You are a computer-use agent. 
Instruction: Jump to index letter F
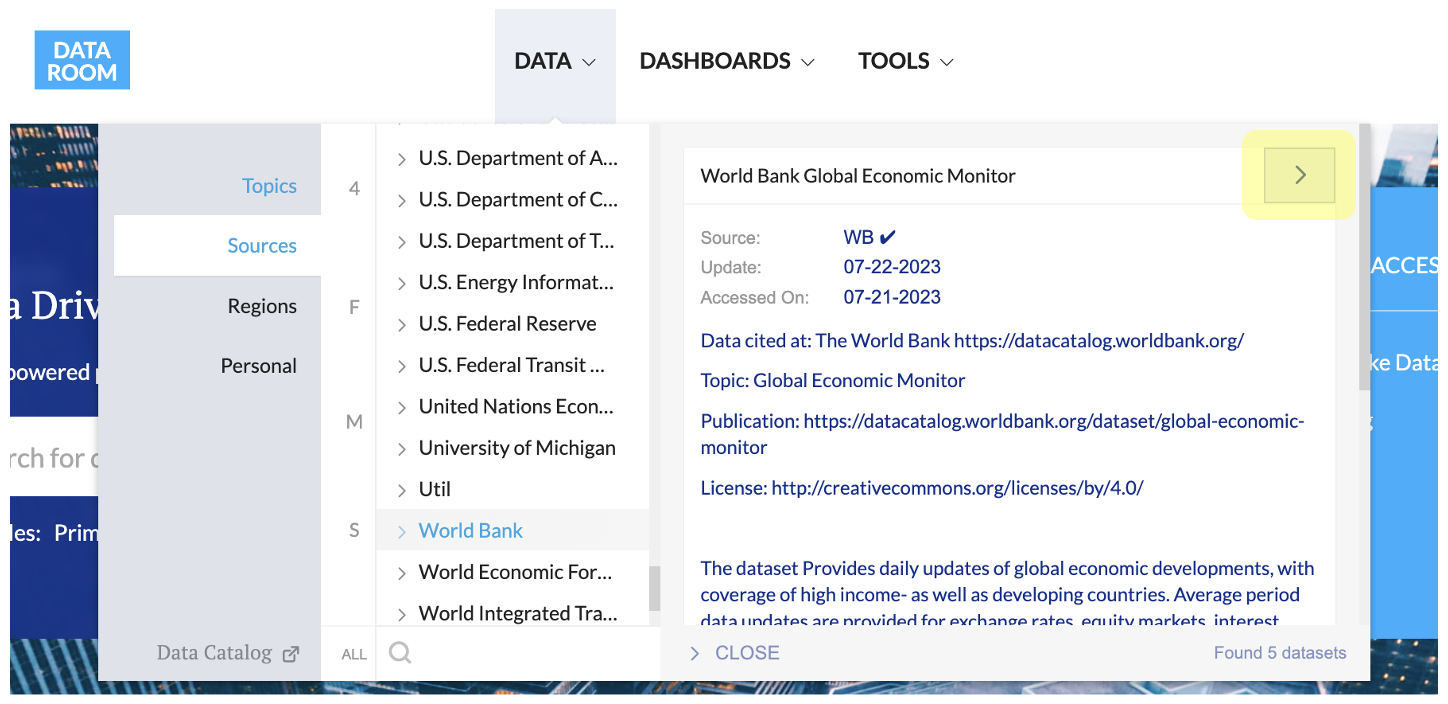[x=354, y=308]
